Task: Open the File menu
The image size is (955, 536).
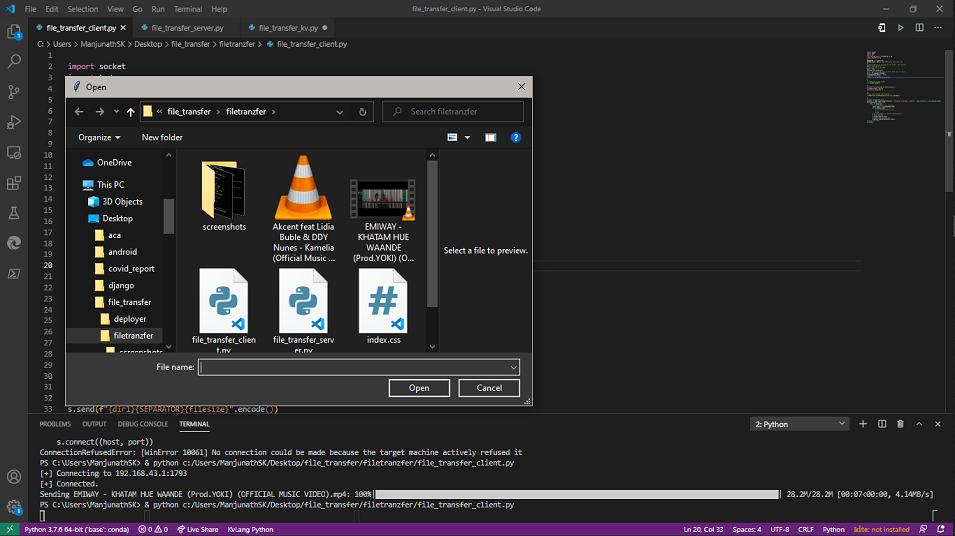Action: [30, 9]
